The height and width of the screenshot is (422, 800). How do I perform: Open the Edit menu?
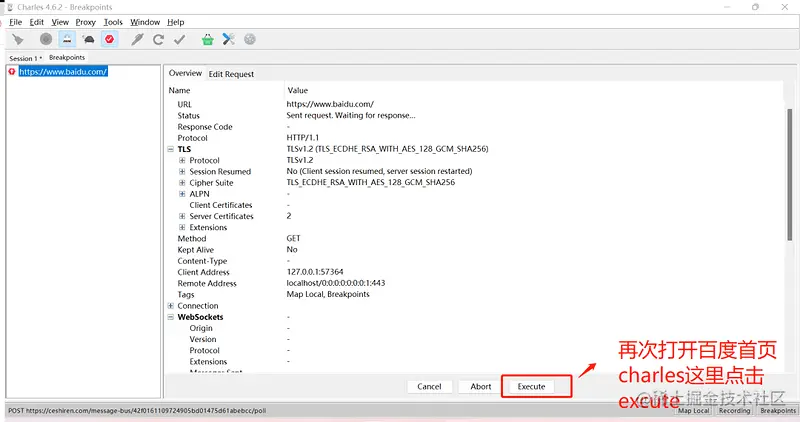point(36,22)
